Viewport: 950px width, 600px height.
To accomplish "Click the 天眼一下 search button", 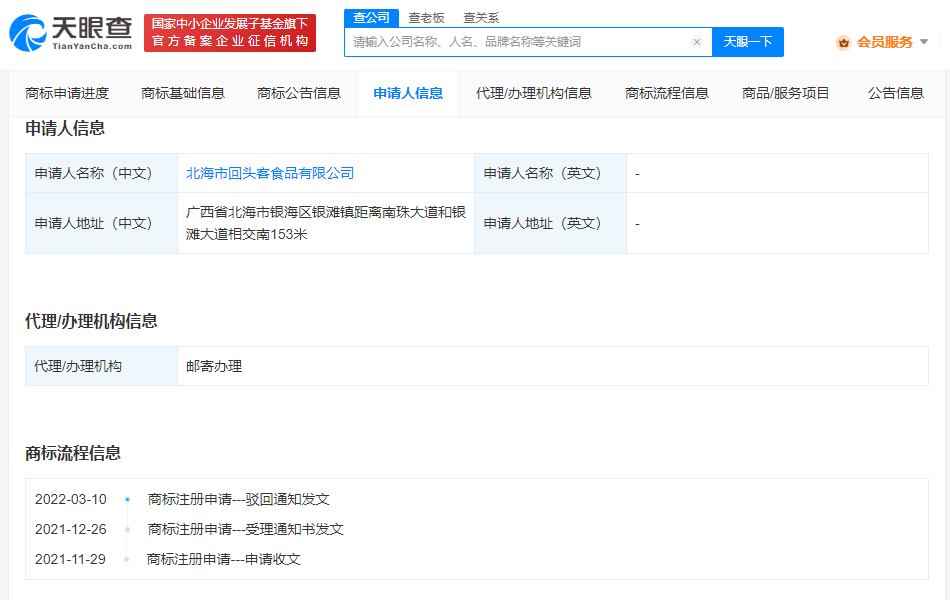I will 748,42.
